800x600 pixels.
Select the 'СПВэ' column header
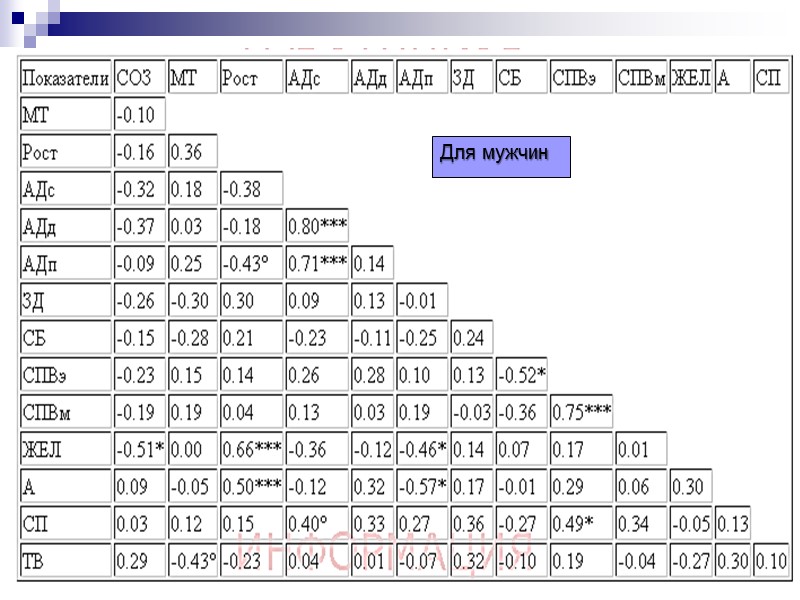point(581,77)
